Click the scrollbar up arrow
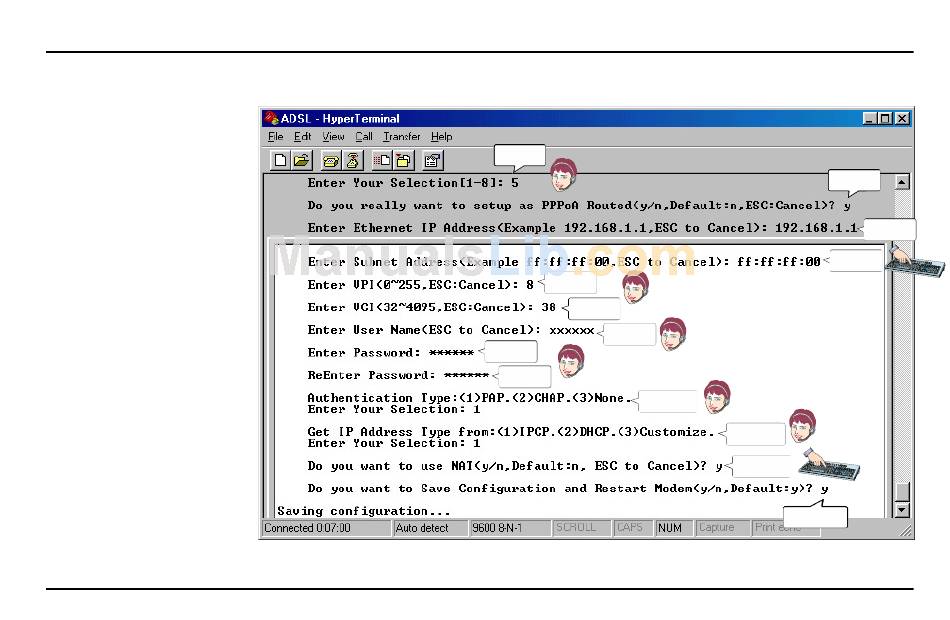950x620 pixels. pos(902,183)
